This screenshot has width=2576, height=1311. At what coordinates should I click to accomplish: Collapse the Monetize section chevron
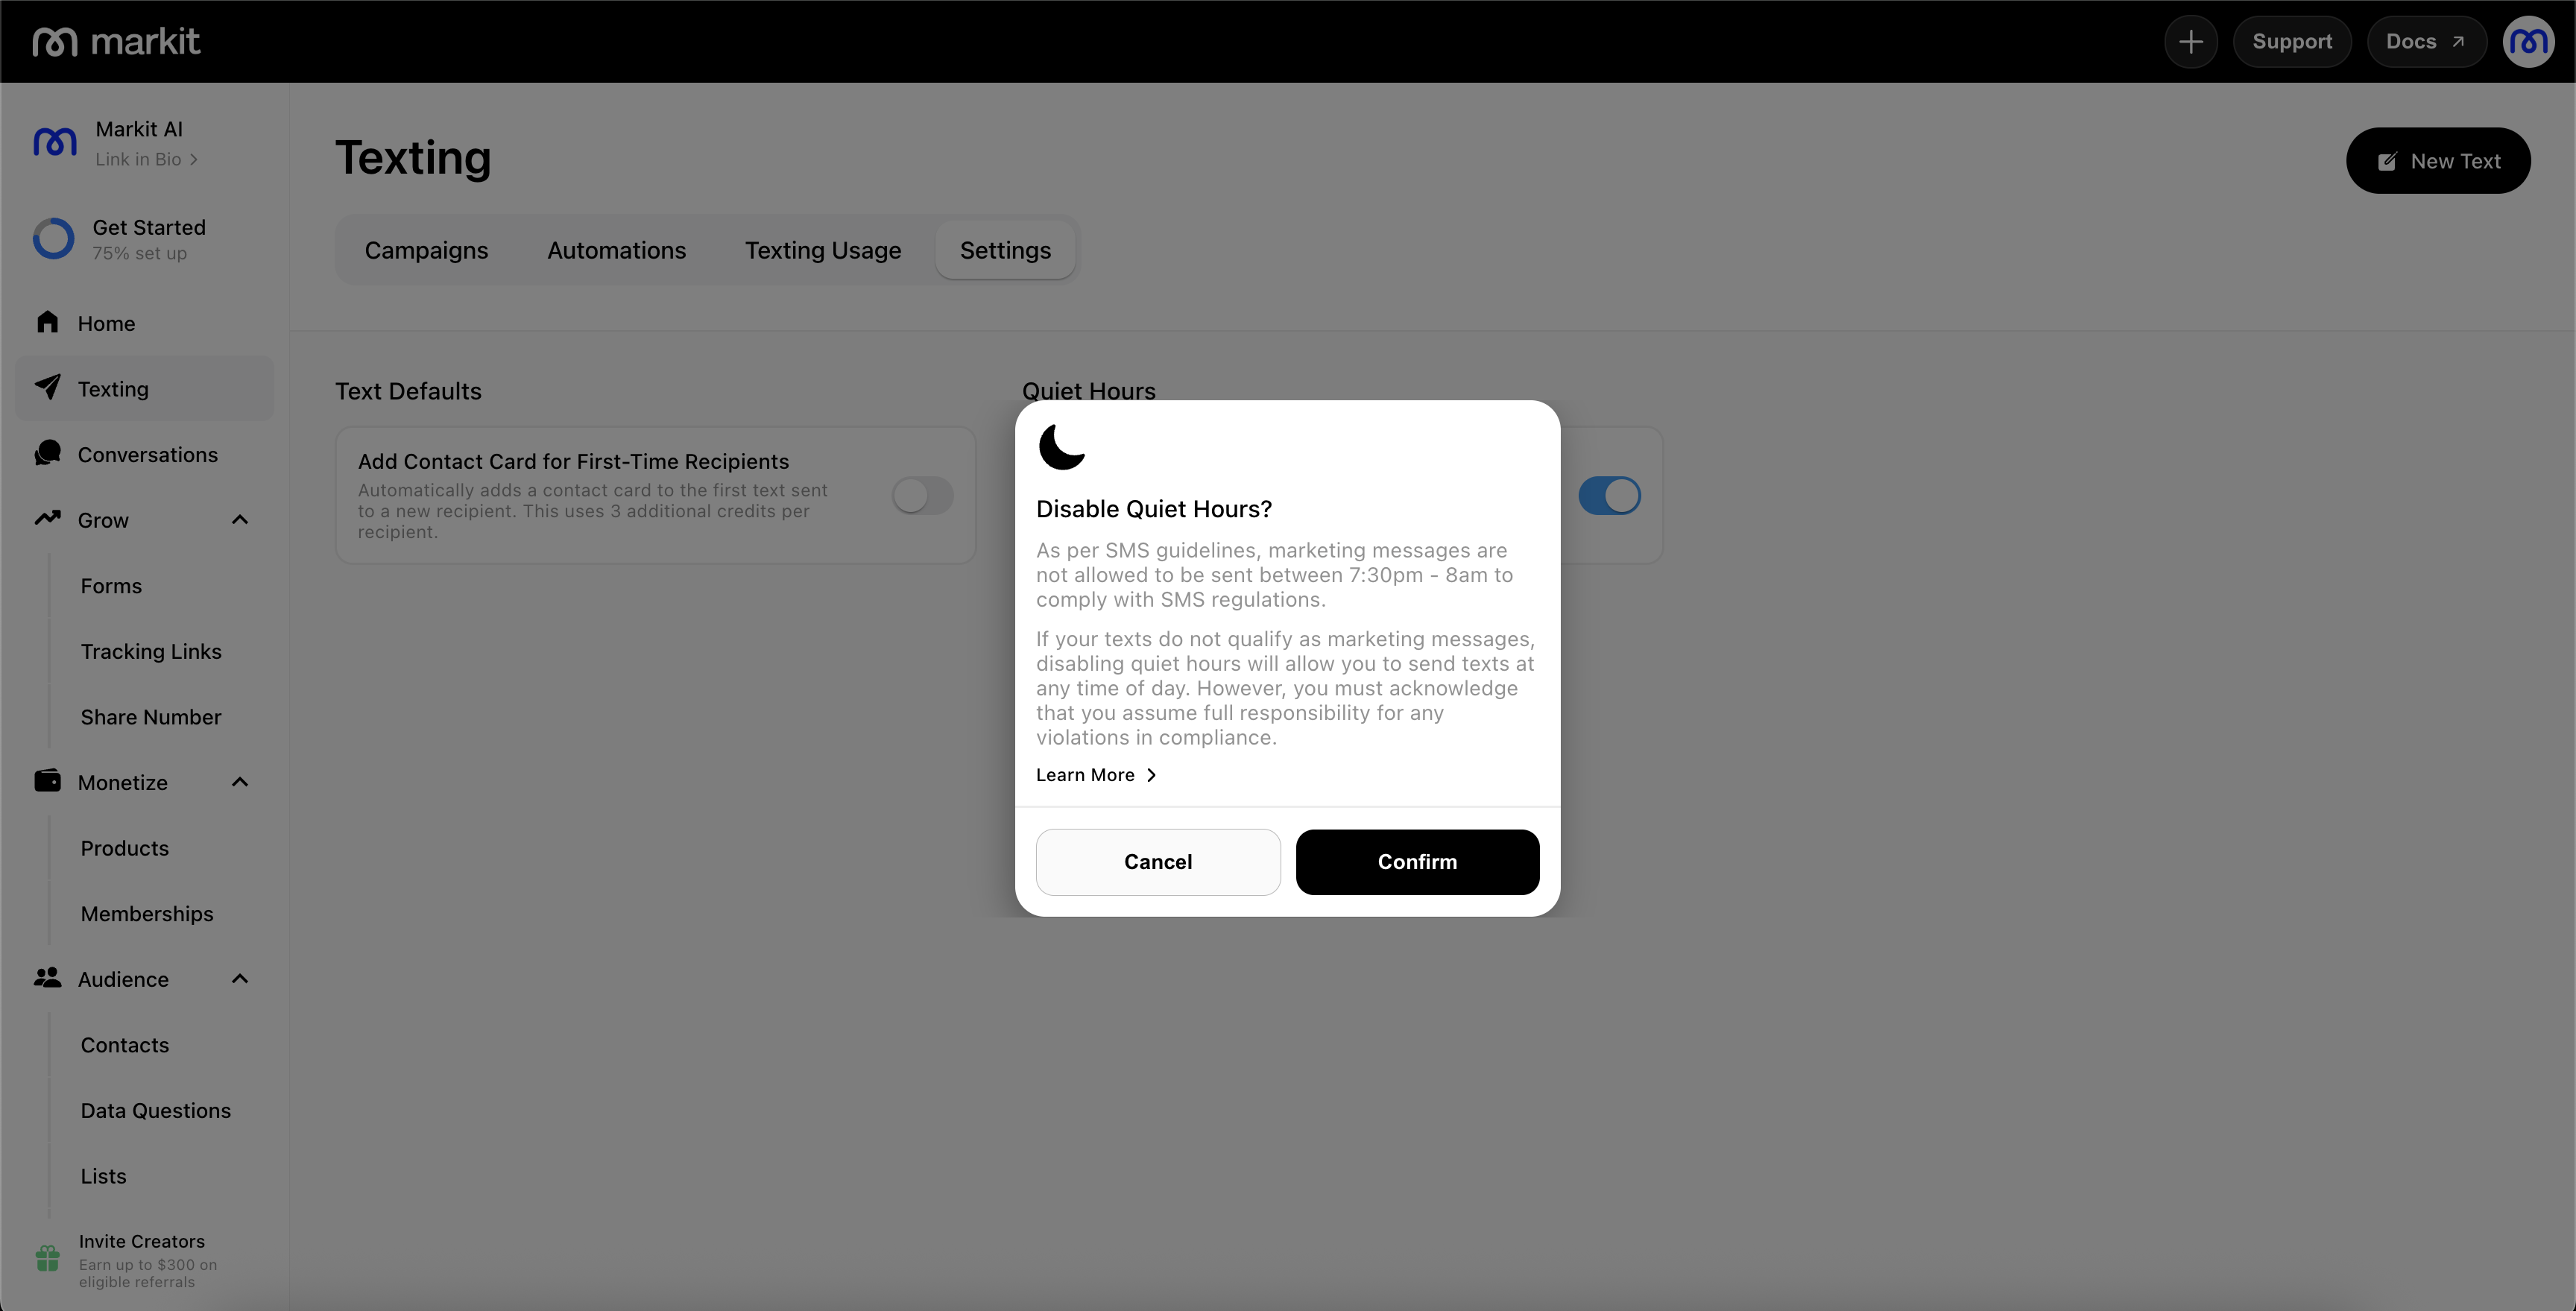(240, 782)
